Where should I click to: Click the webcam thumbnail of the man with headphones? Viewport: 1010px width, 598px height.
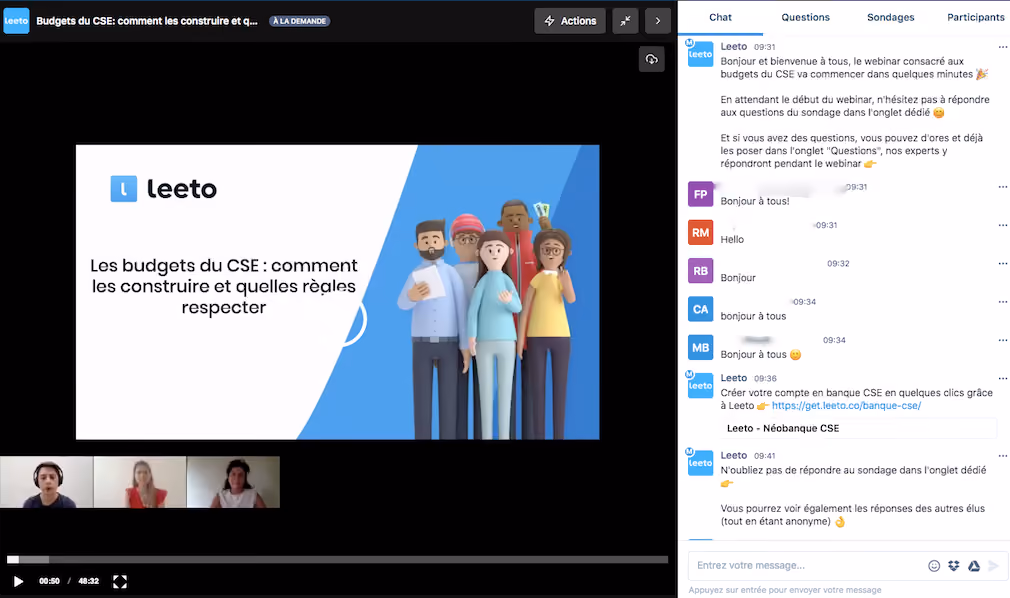click(46, 482)
